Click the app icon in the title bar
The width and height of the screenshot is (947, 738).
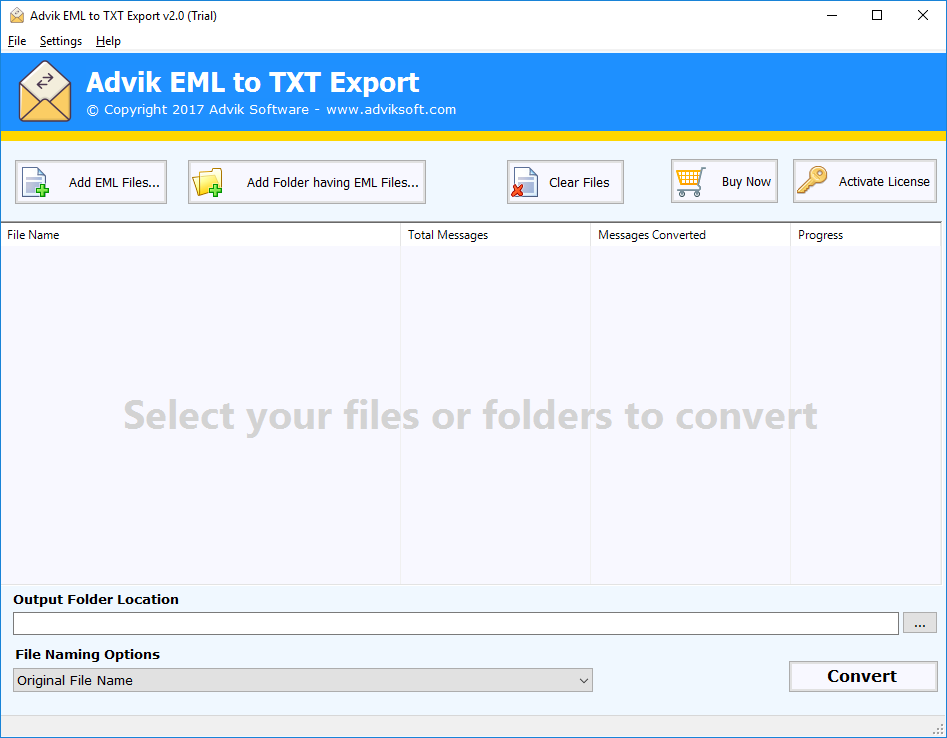tap(17, 16)
